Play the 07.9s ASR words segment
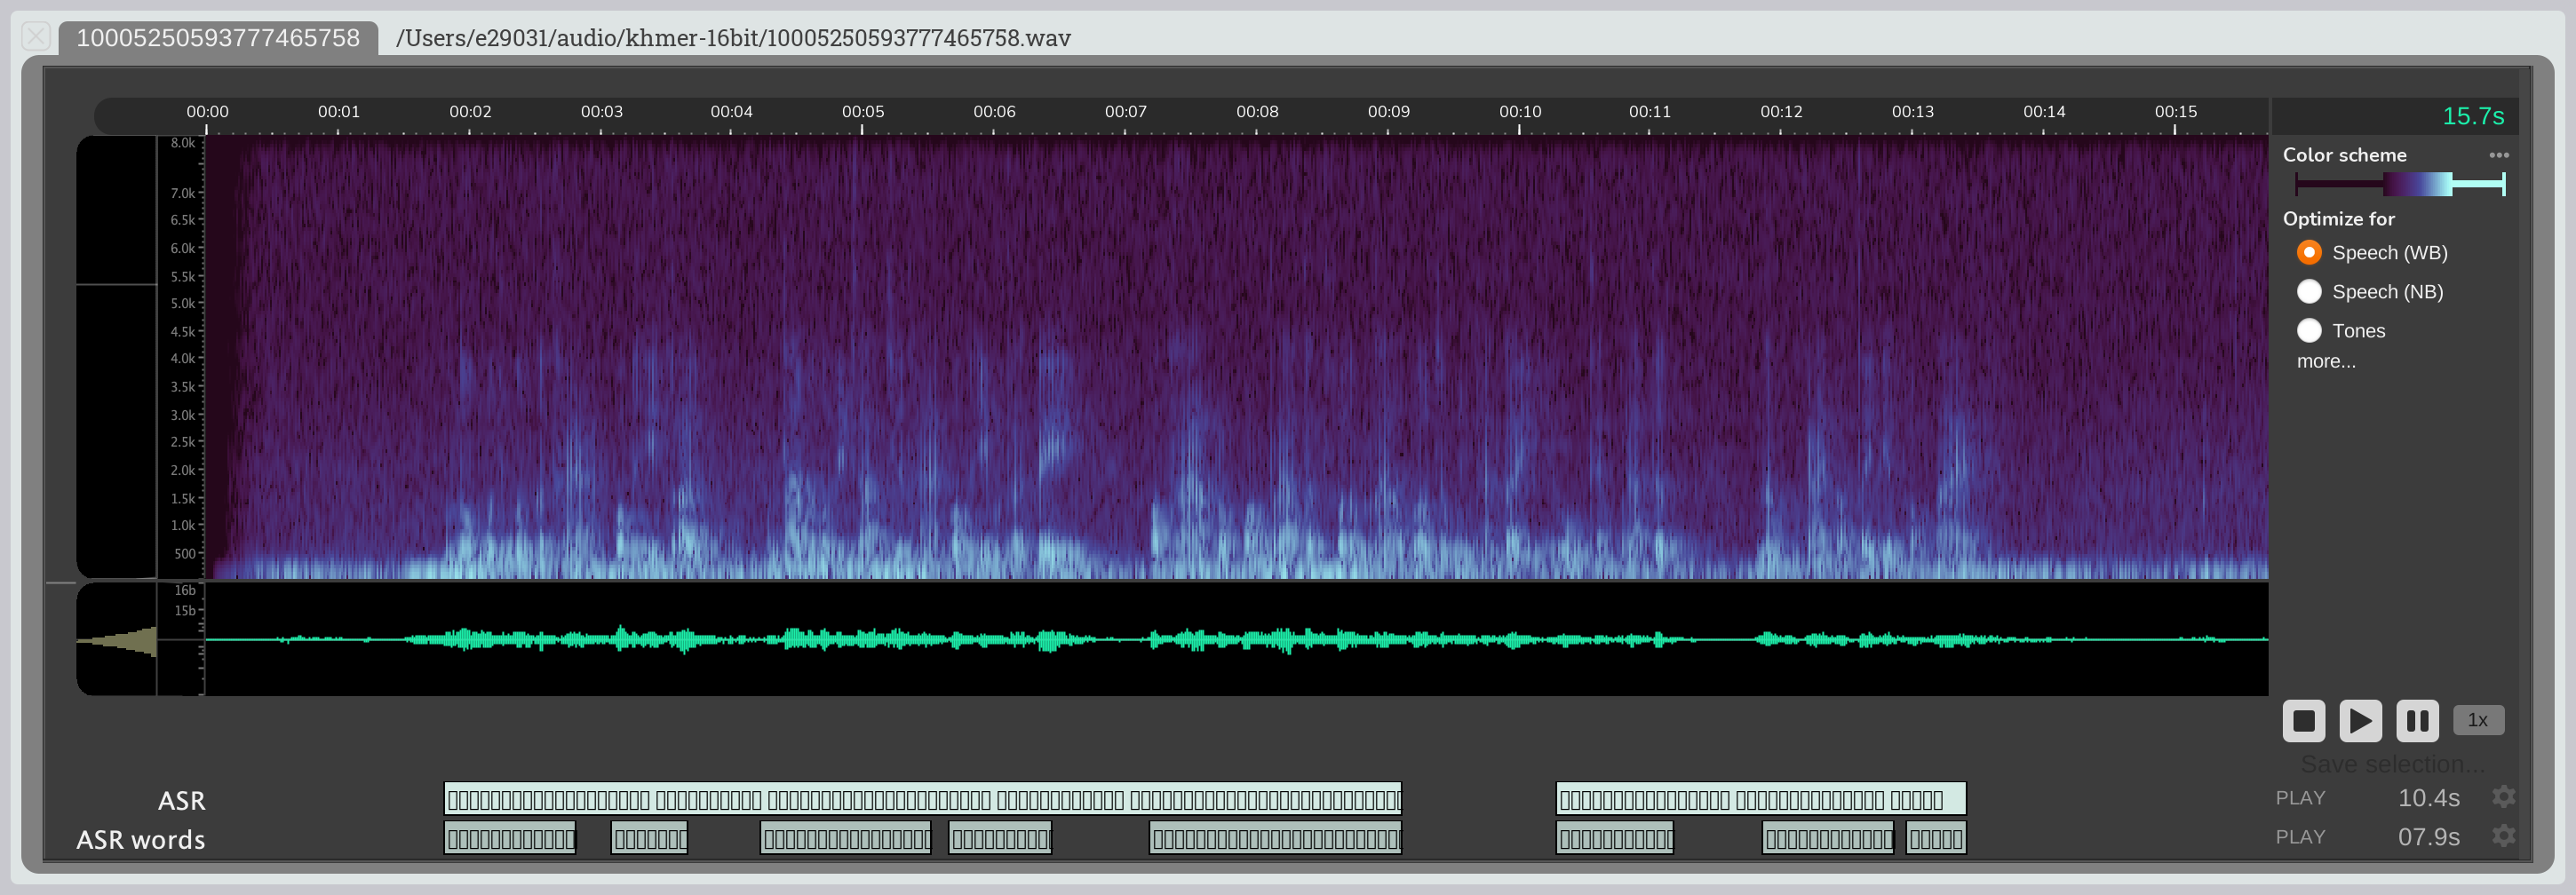2576x895 pixels. coord(2299,837)
